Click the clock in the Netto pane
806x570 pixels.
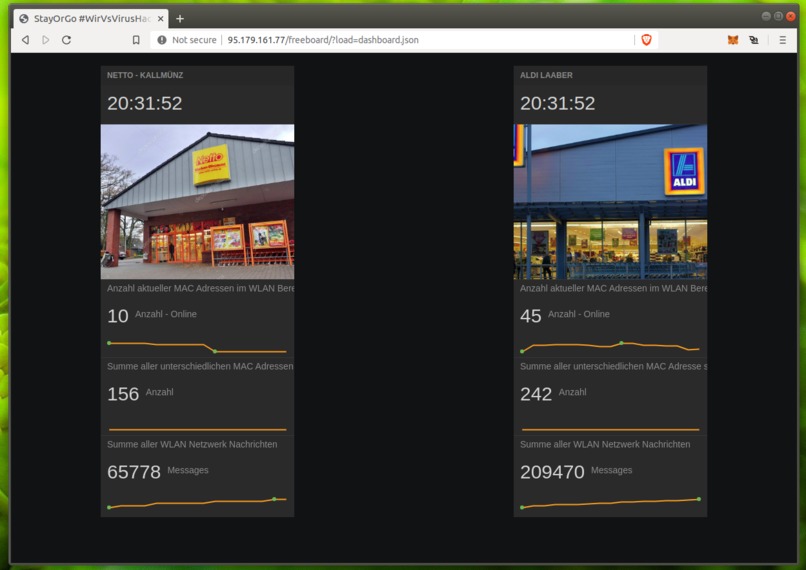coord(144,103)
